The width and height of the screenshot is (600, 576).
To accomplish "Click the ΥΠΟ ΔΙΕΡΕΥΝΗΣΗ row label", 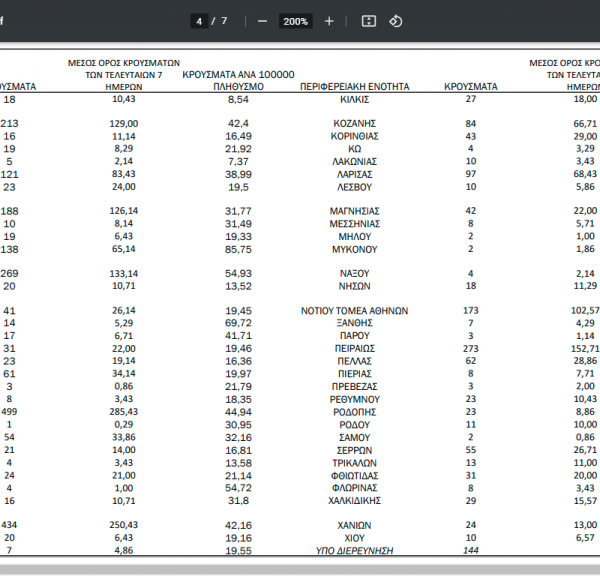I will click(x=355, y=551).
